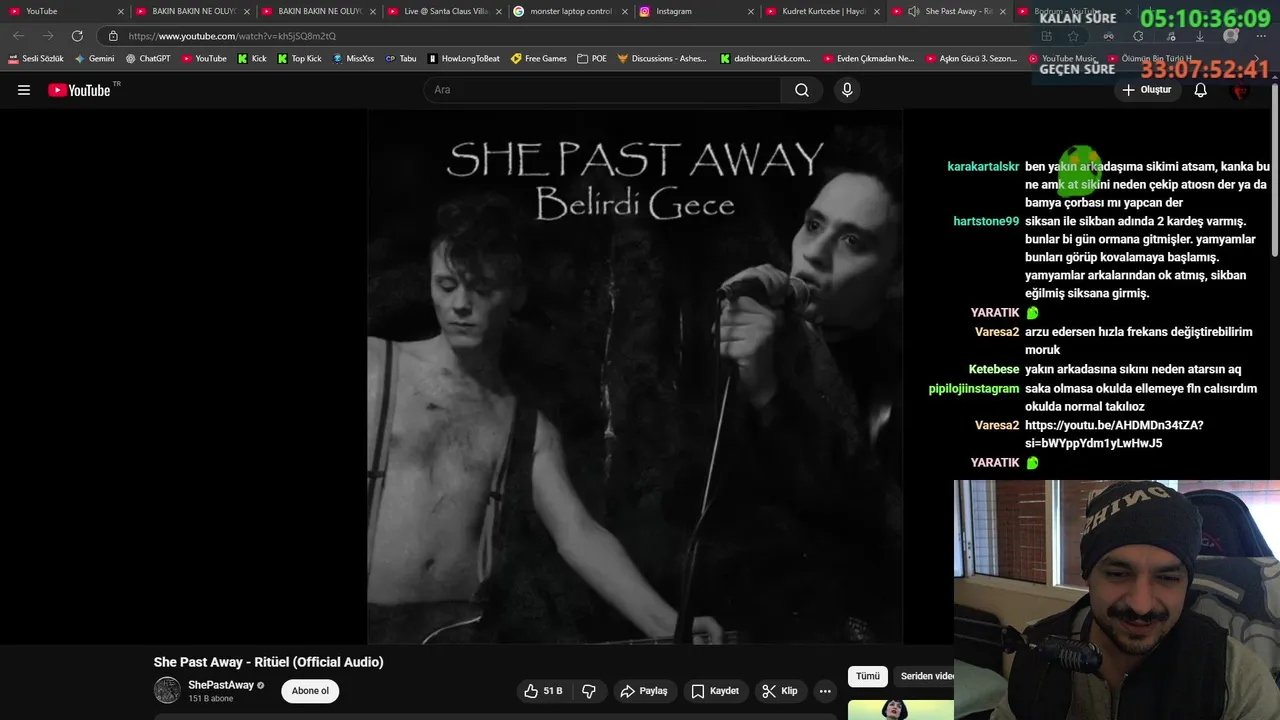Reload the page with the refresh icon

pyautogui.click(x=77, y=36)
